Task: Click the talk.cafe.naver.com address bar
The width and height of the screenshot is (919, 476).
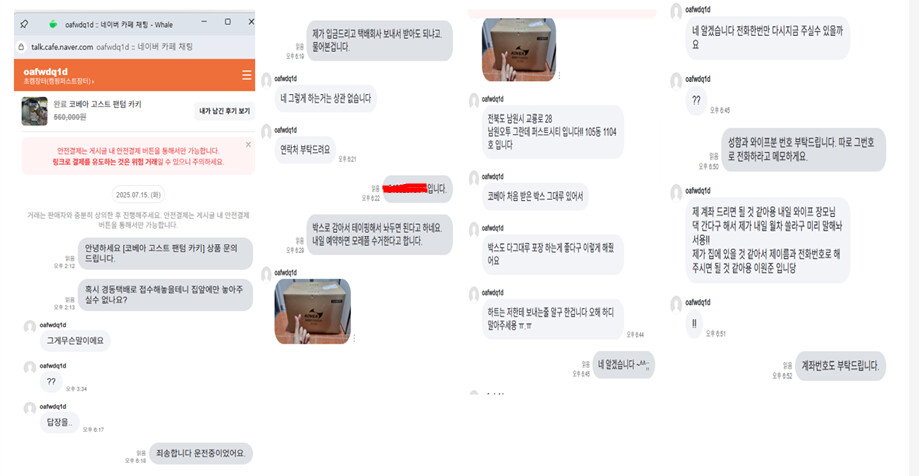Action: pyautogui.click(x=134, y=46)
